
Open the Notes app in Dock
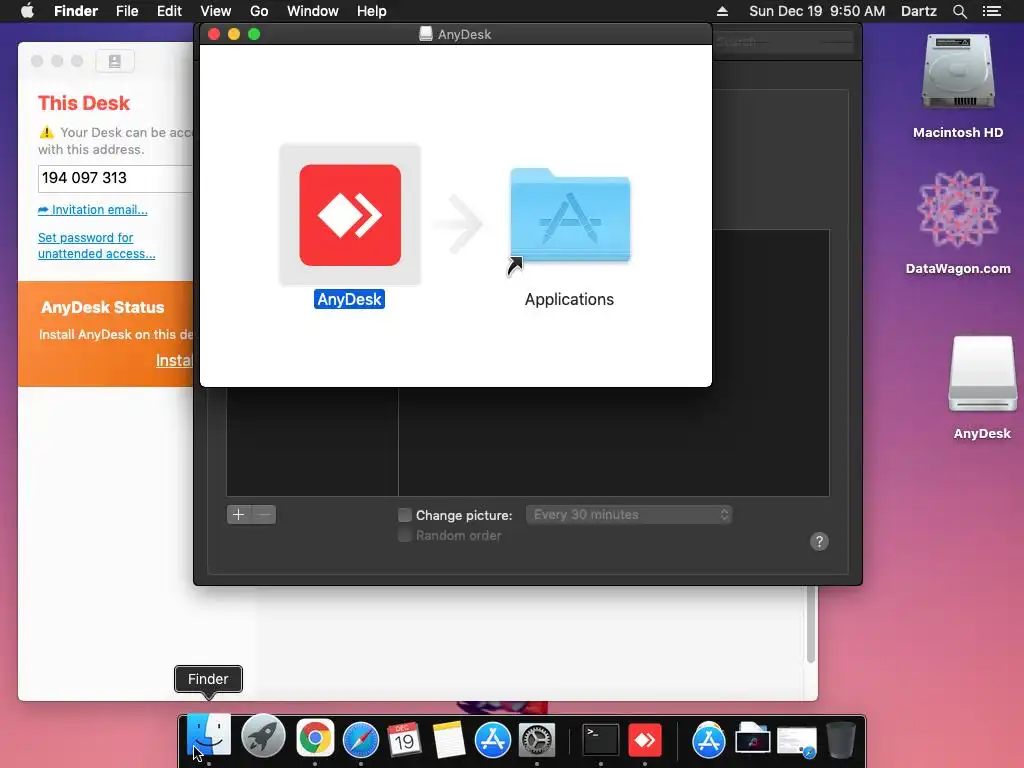tap(449, 739)
